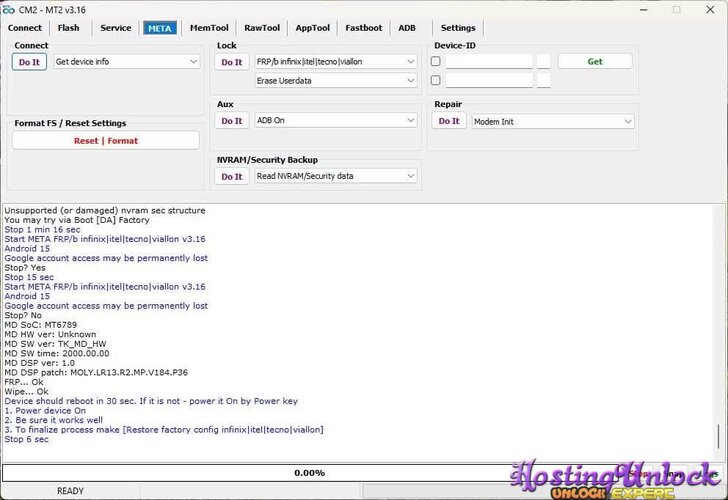The image size is (728, 500).
Task: Expand the FRP/b infinix|itel|tecno|viallon dropdown
Action: coord(336,61)
